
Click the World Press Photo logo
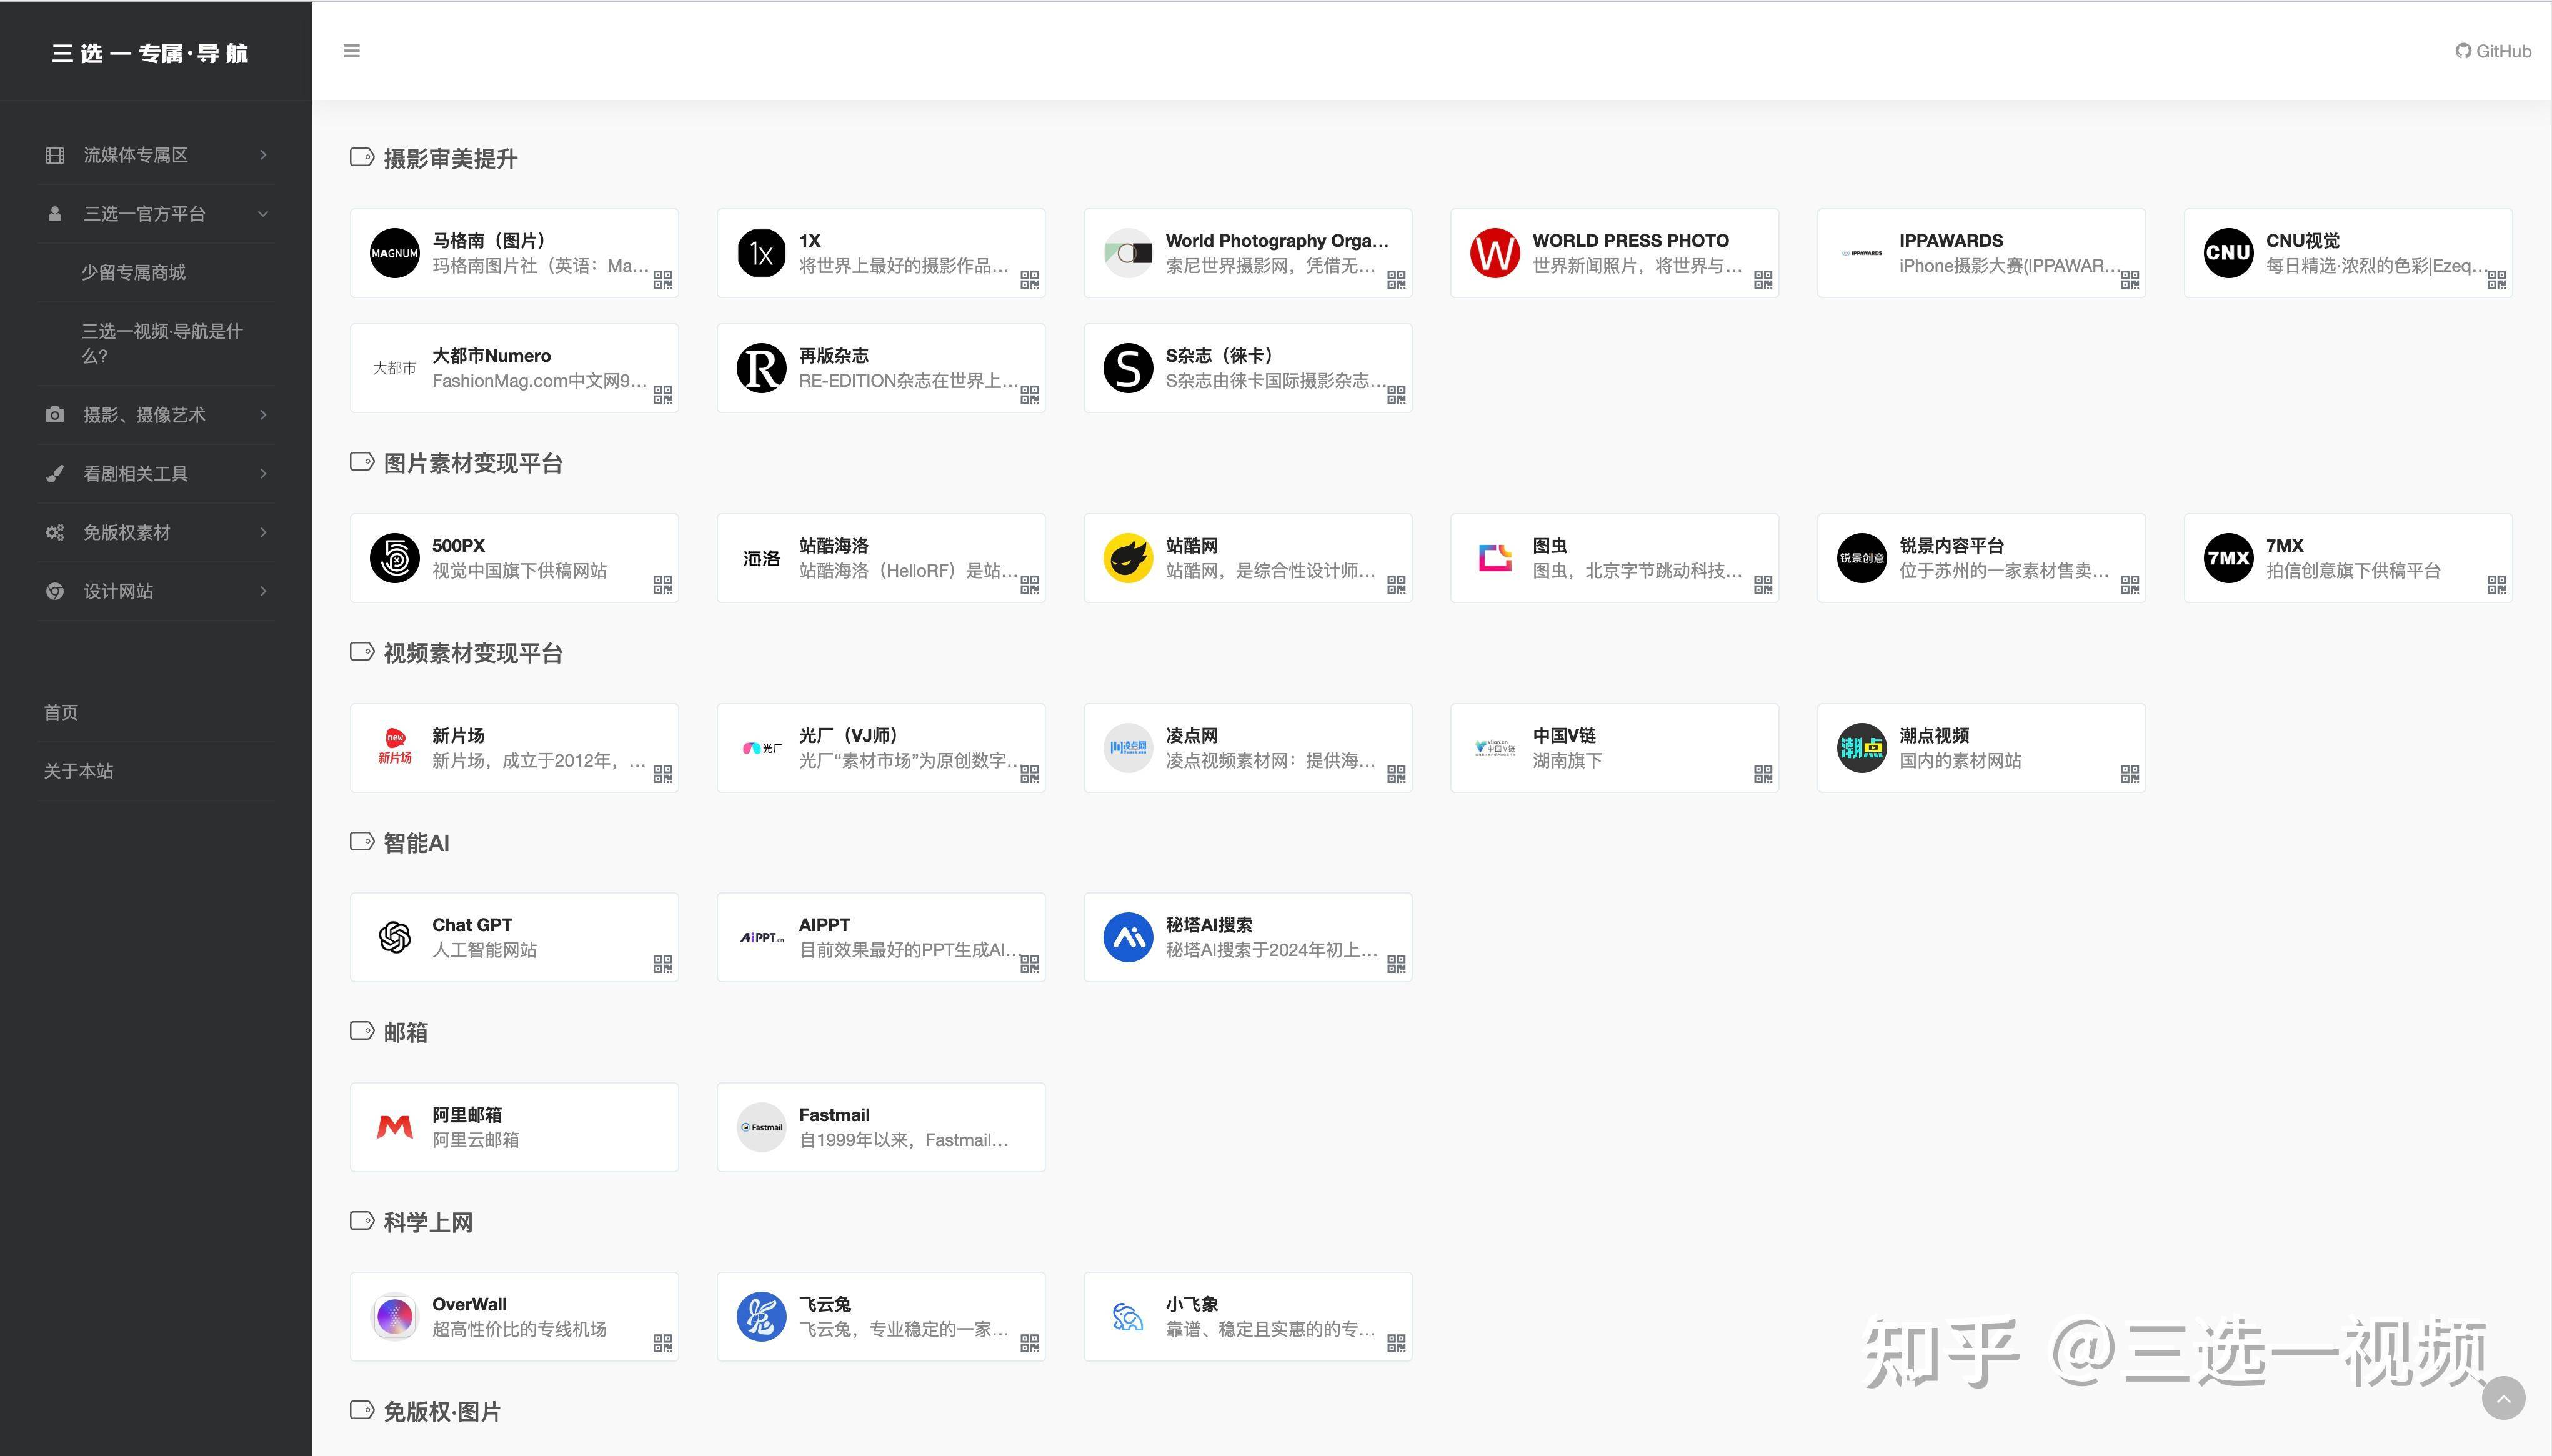[x=1495, y=253]
